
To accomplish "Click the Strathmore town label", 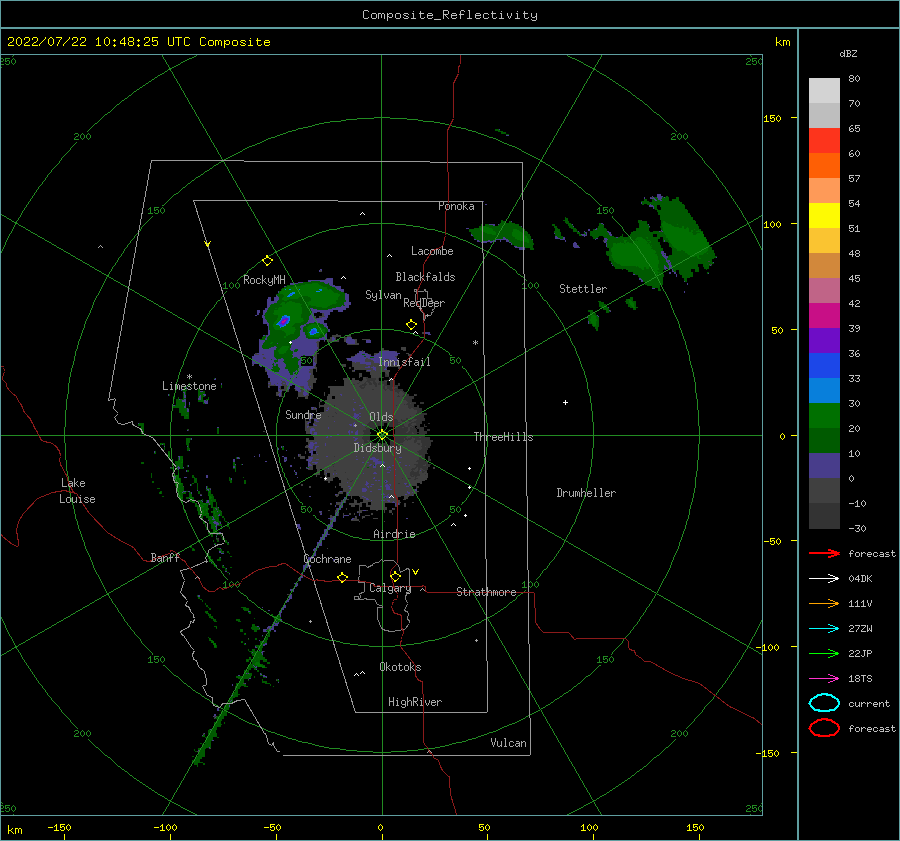I will click(486, 592).
